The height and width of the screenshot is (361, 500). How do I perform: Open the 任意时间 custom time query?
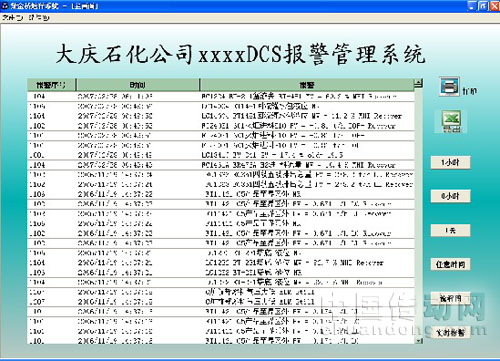coord(450,264)
